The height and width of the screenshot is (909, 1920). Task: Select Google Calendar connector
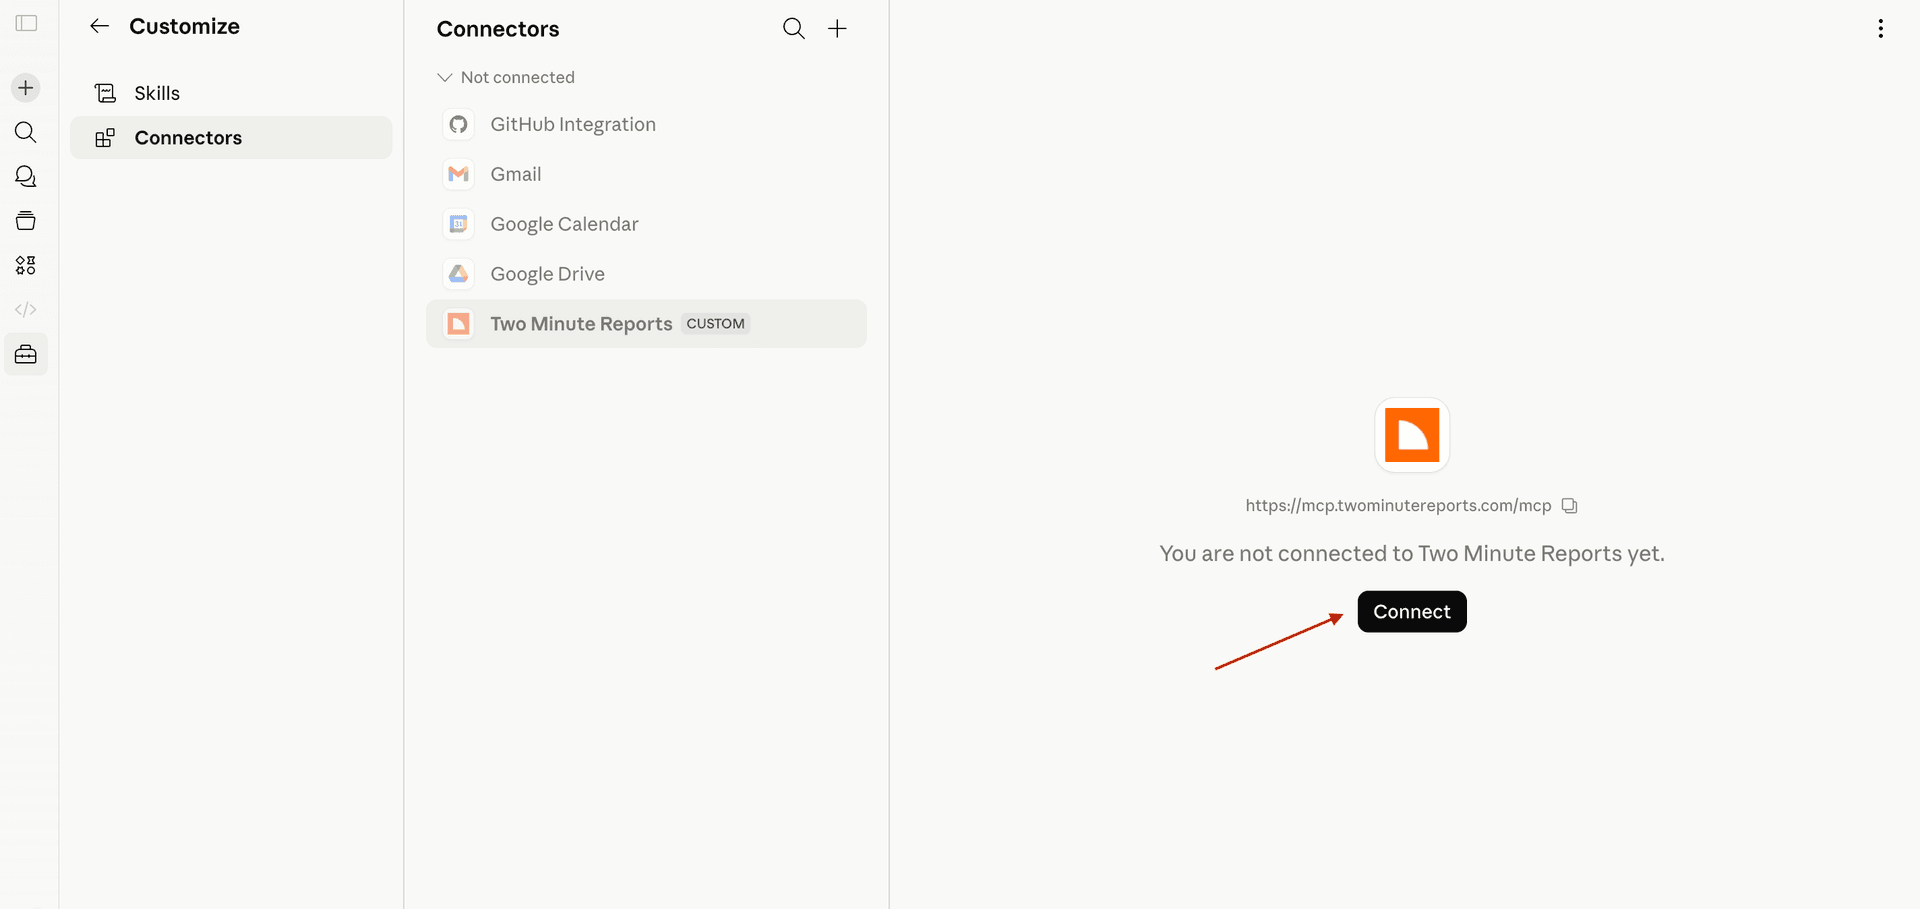(x=646, y=224)
